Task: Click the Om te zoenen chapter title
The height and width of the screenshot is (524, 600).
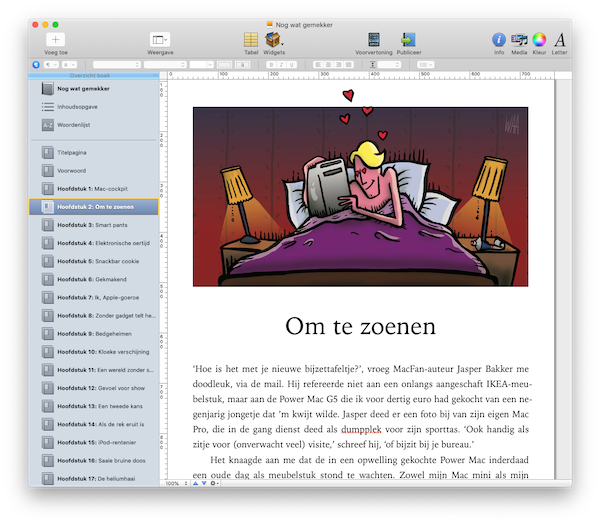Action: (x=360, y=326)
